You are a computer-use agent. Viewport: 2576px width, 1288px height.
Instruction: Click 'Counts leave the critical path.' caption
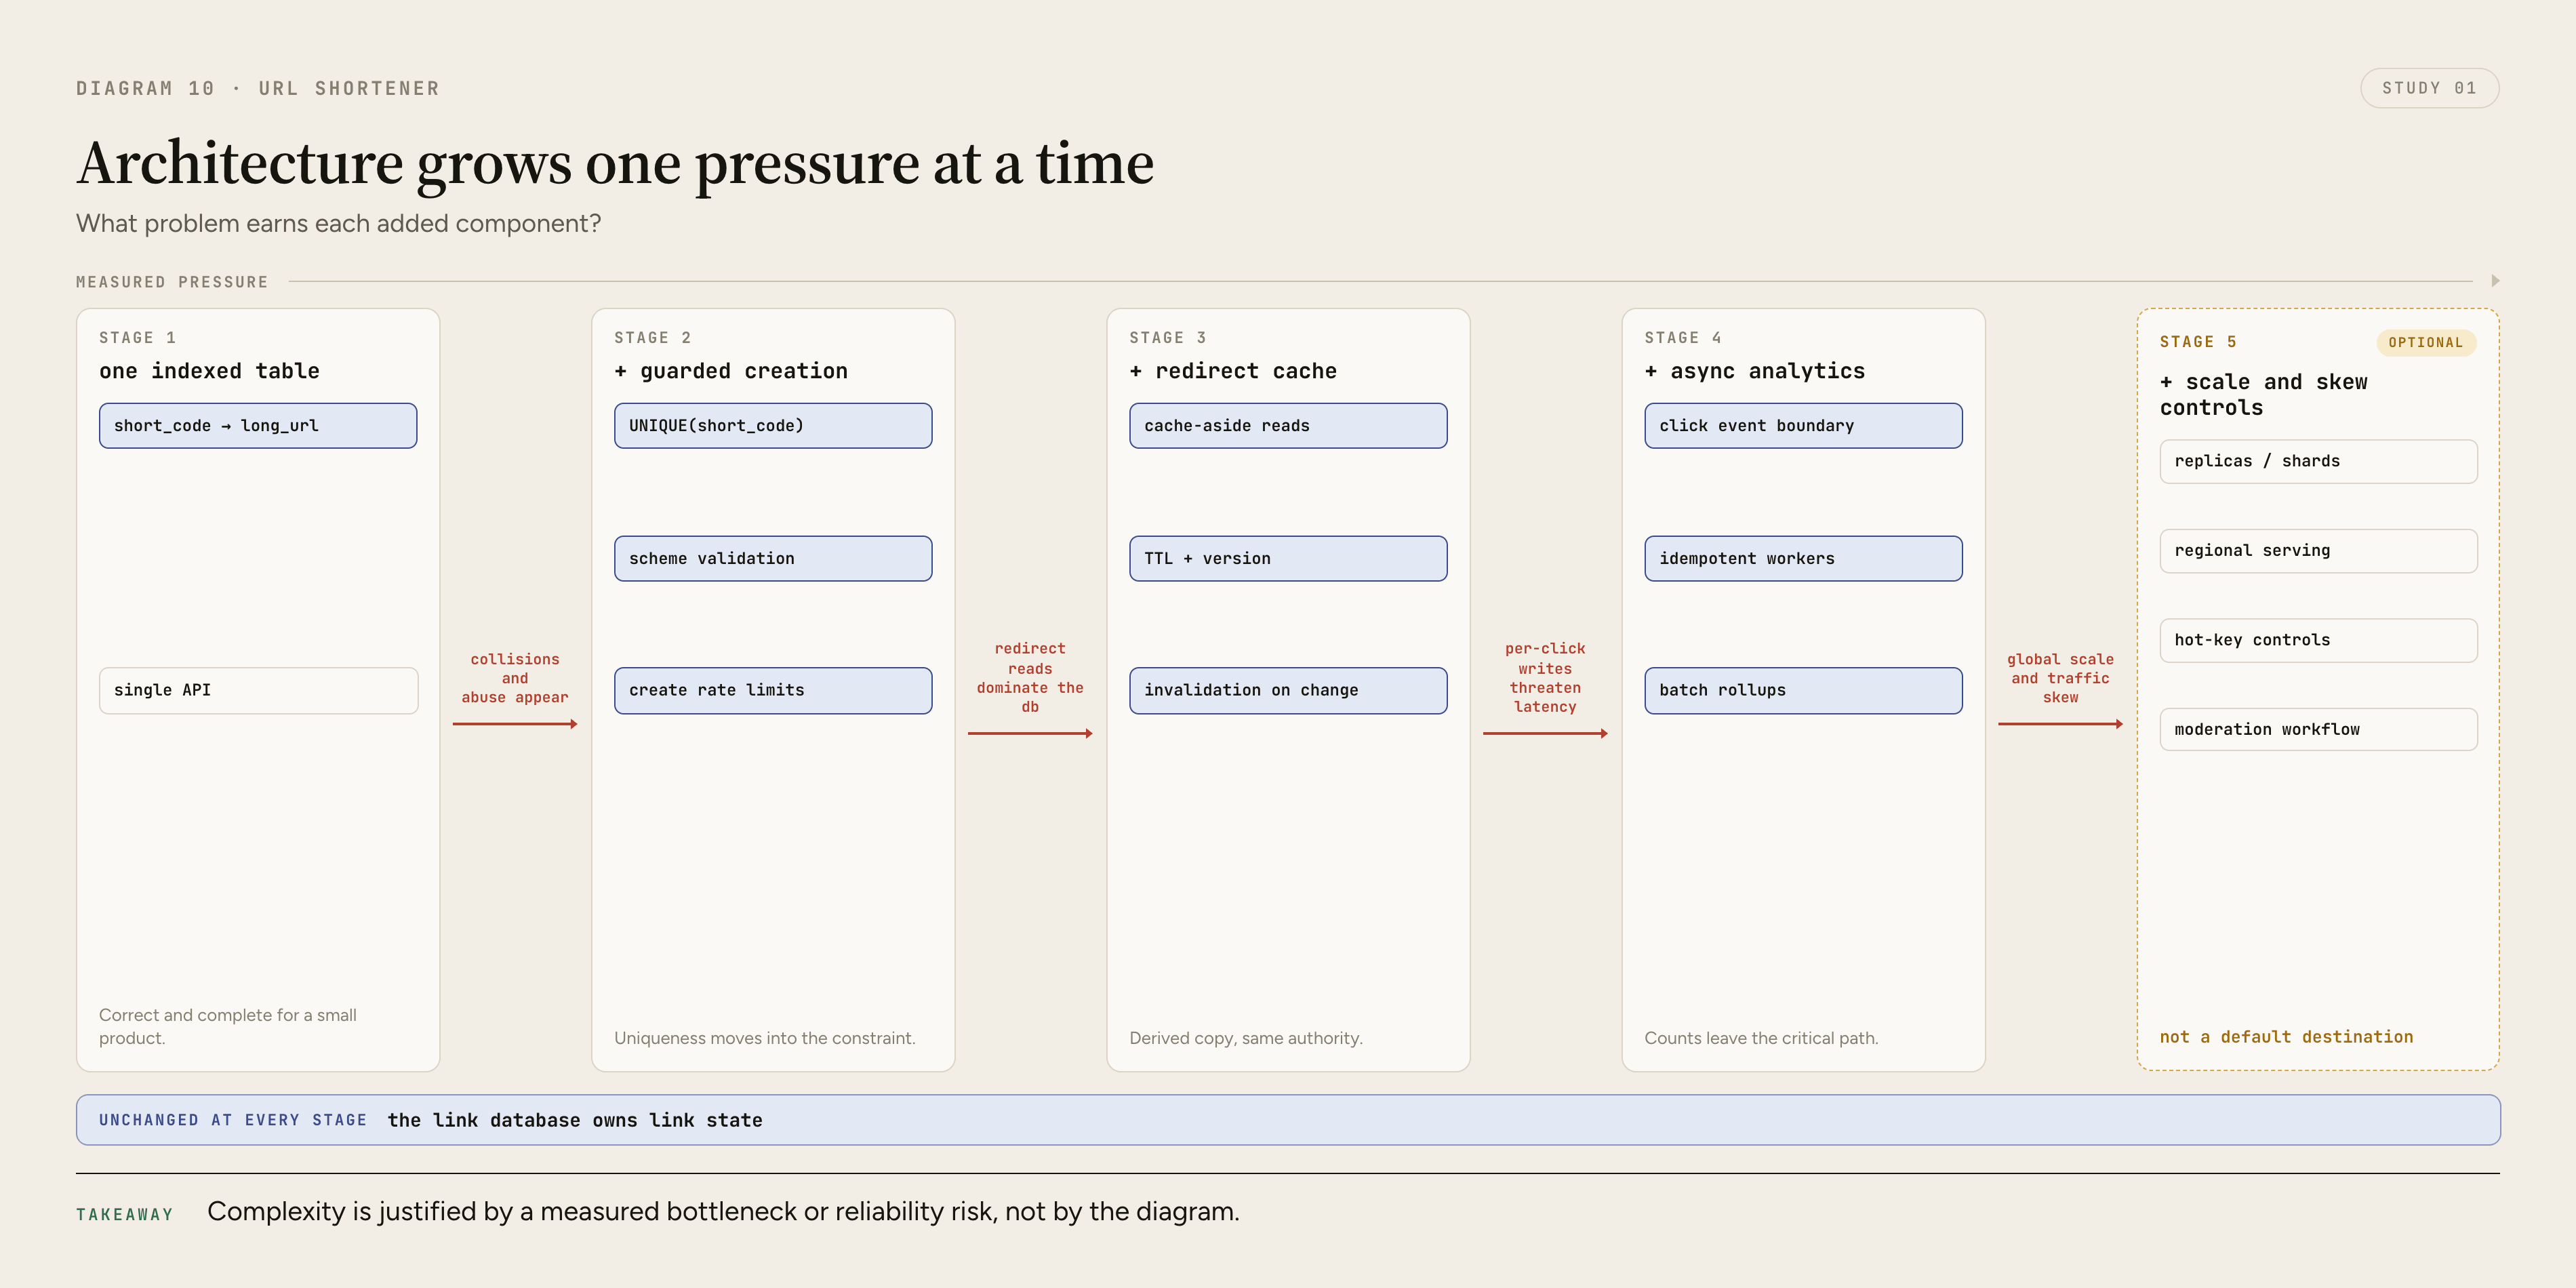point(1761,1038)
